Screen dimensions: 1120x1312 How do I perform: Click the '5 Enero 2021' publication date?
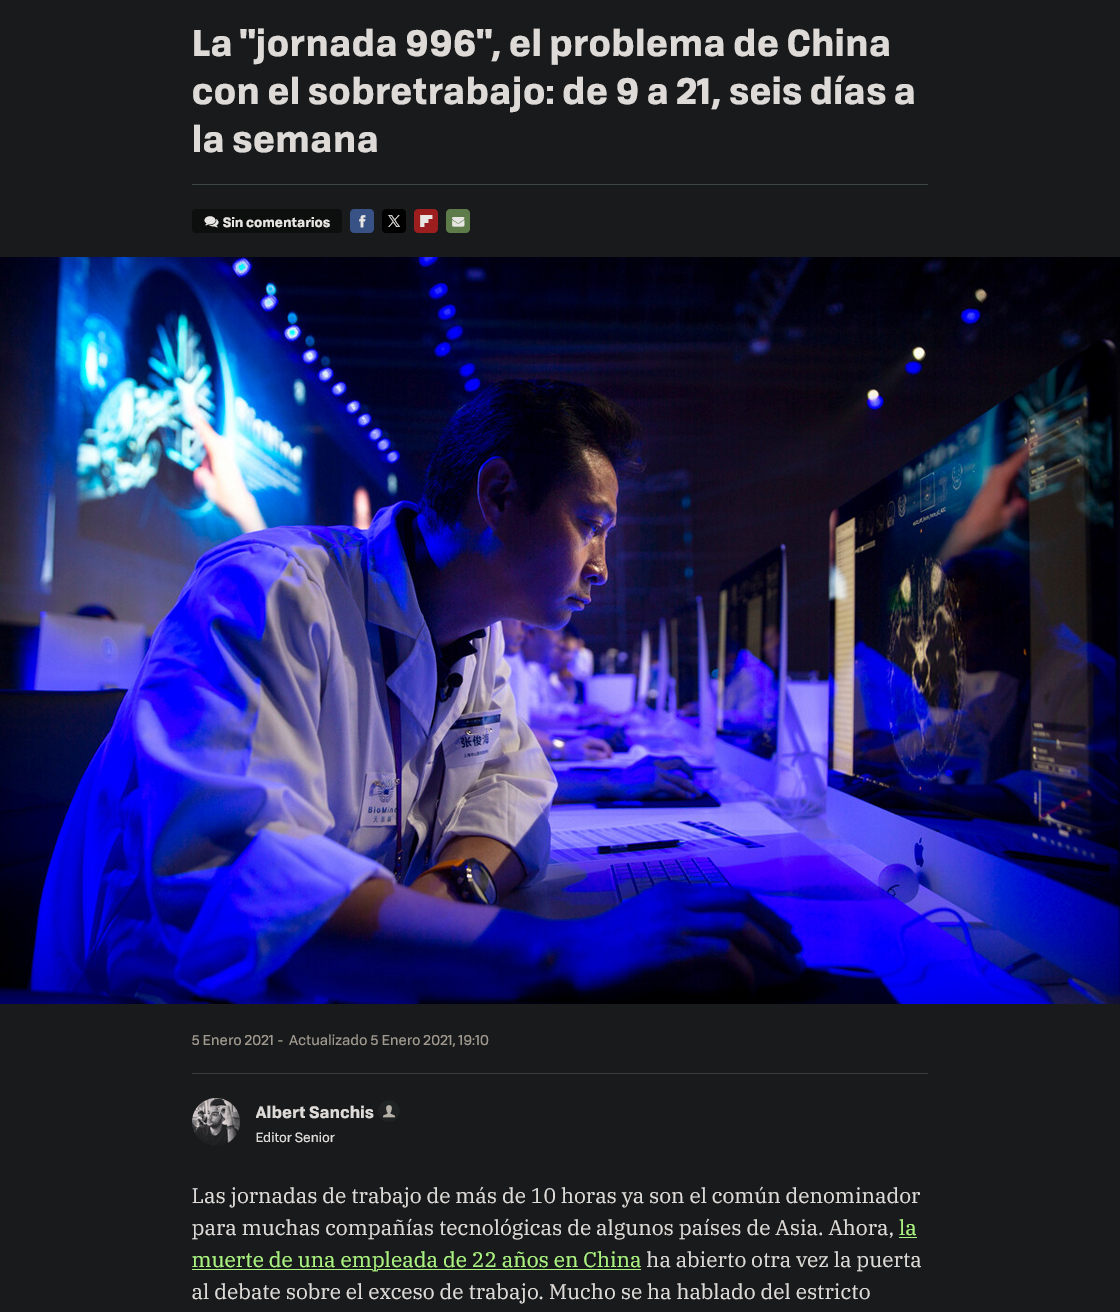click(232, 1040)
